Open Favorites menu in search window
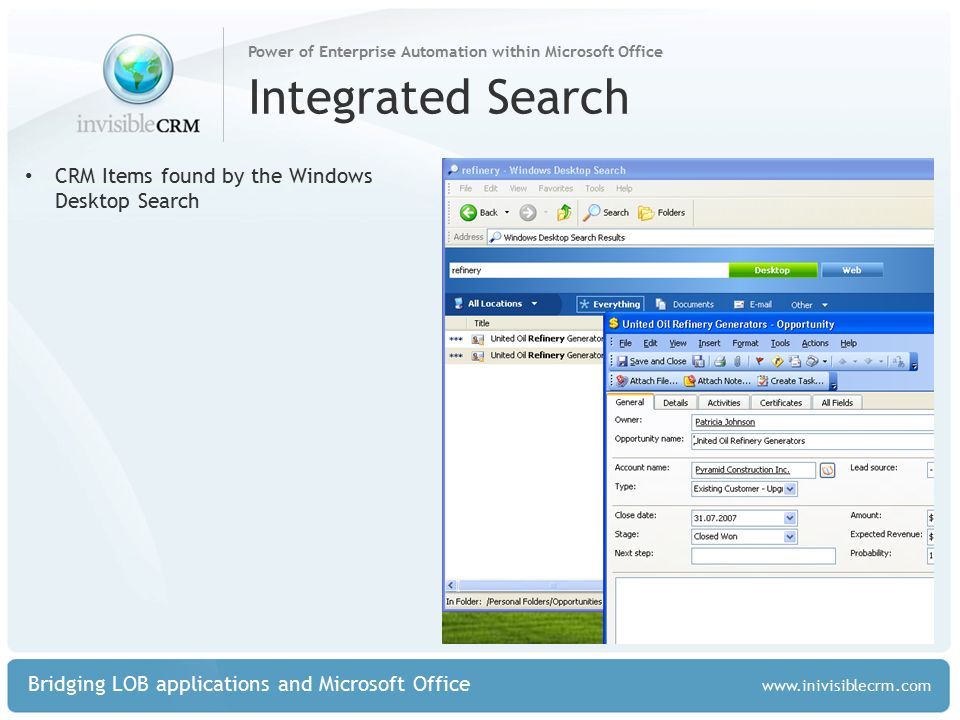960x720 pixels. coord(556,189)
